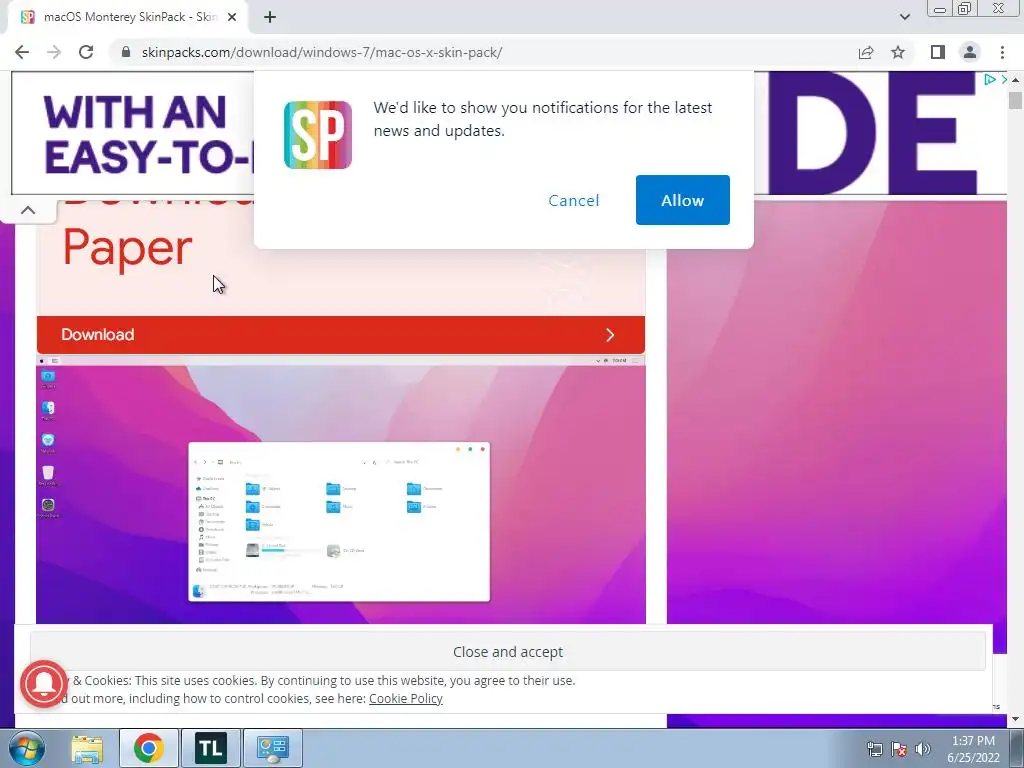1024x768 pixels.
Task: Click the network tray icon
Action: 874,749
